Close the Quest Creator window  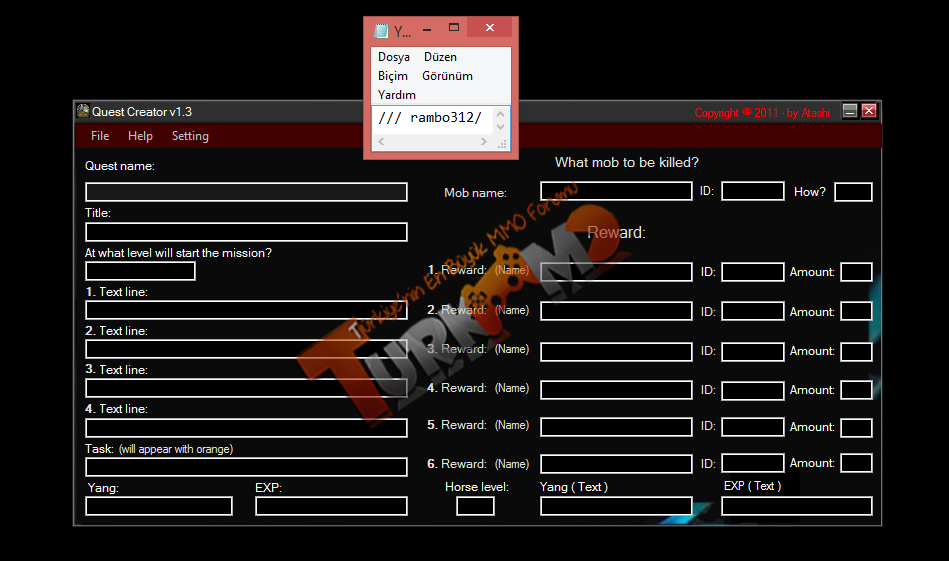(x=869, y=111)
